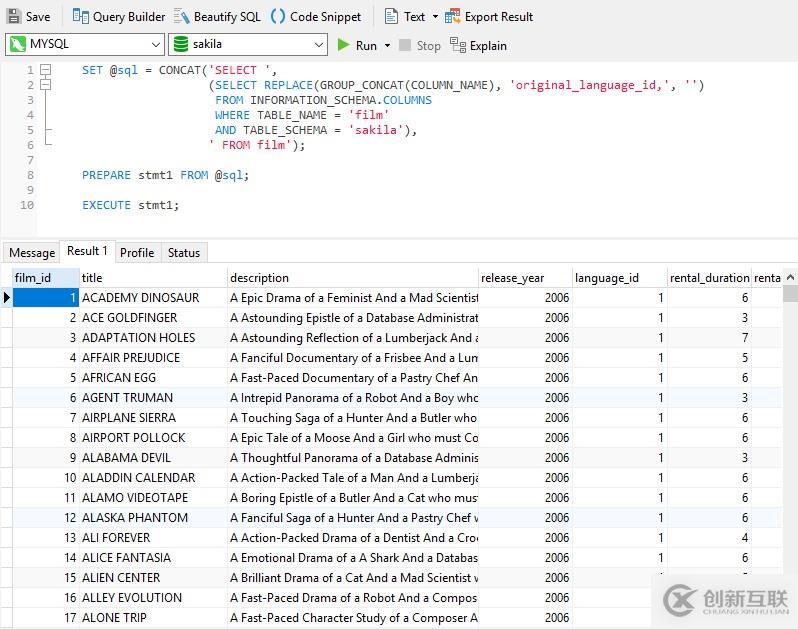
Task: Click the language_id column header
Action: (619, 278)
